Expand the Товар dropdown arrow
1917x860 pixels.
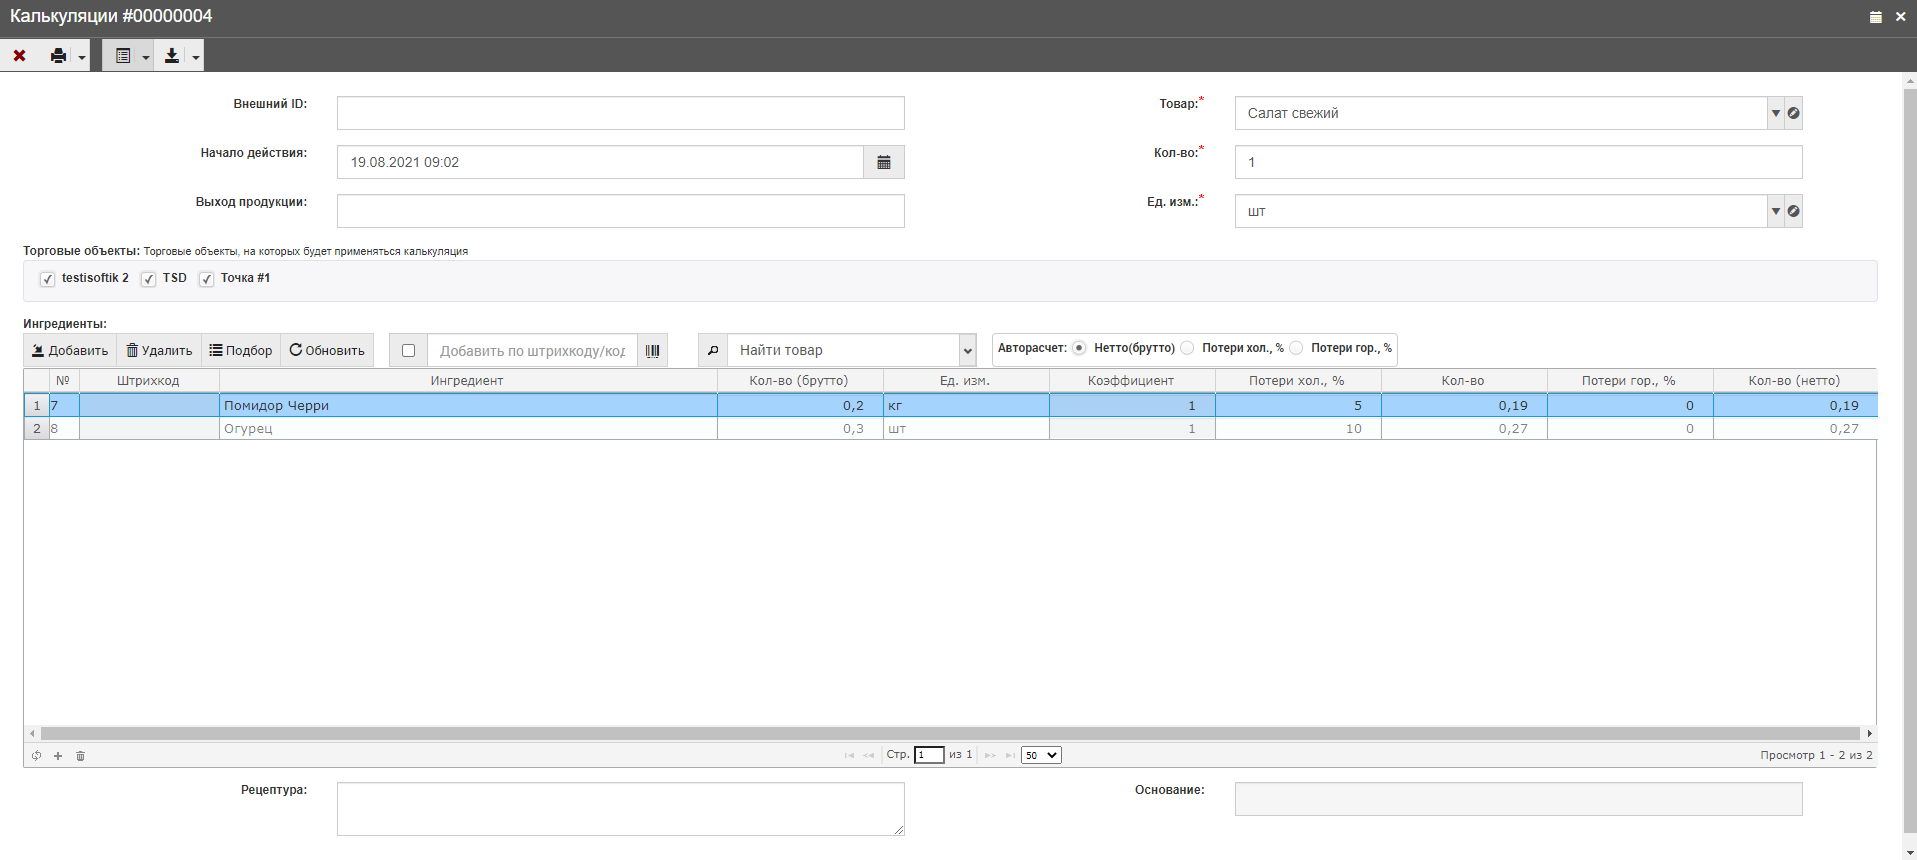(x=1776, y=113)
